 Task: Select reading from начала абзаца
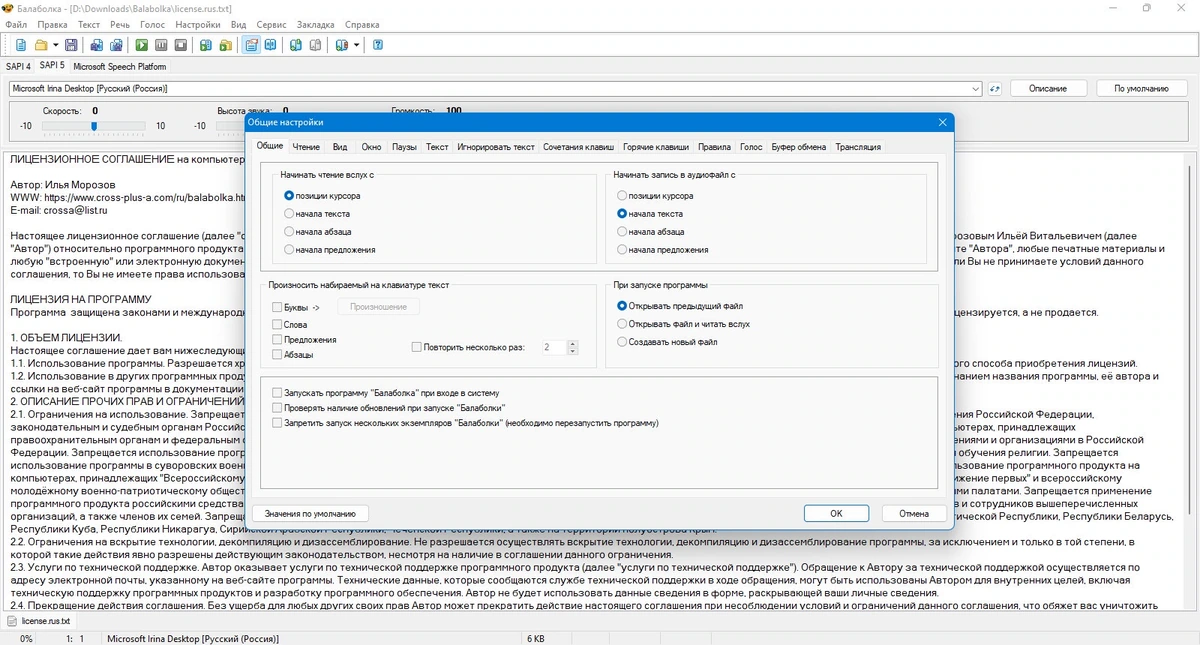point(289,232)
